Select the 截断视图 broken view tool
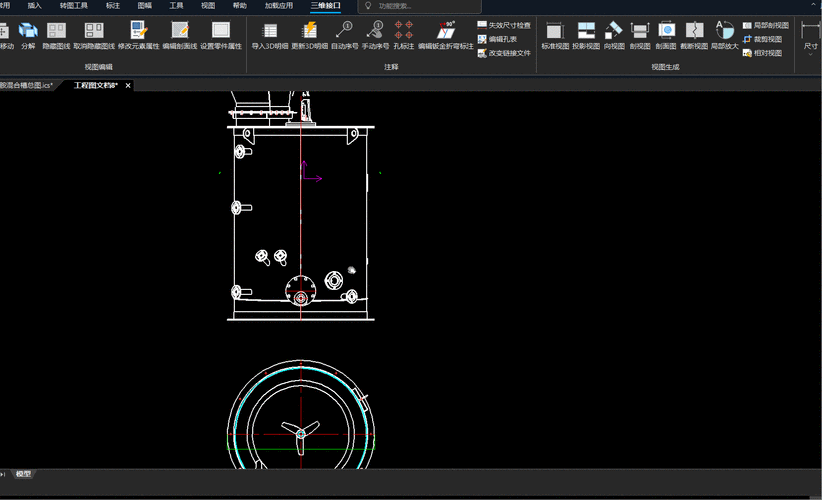 pos(694,31)
